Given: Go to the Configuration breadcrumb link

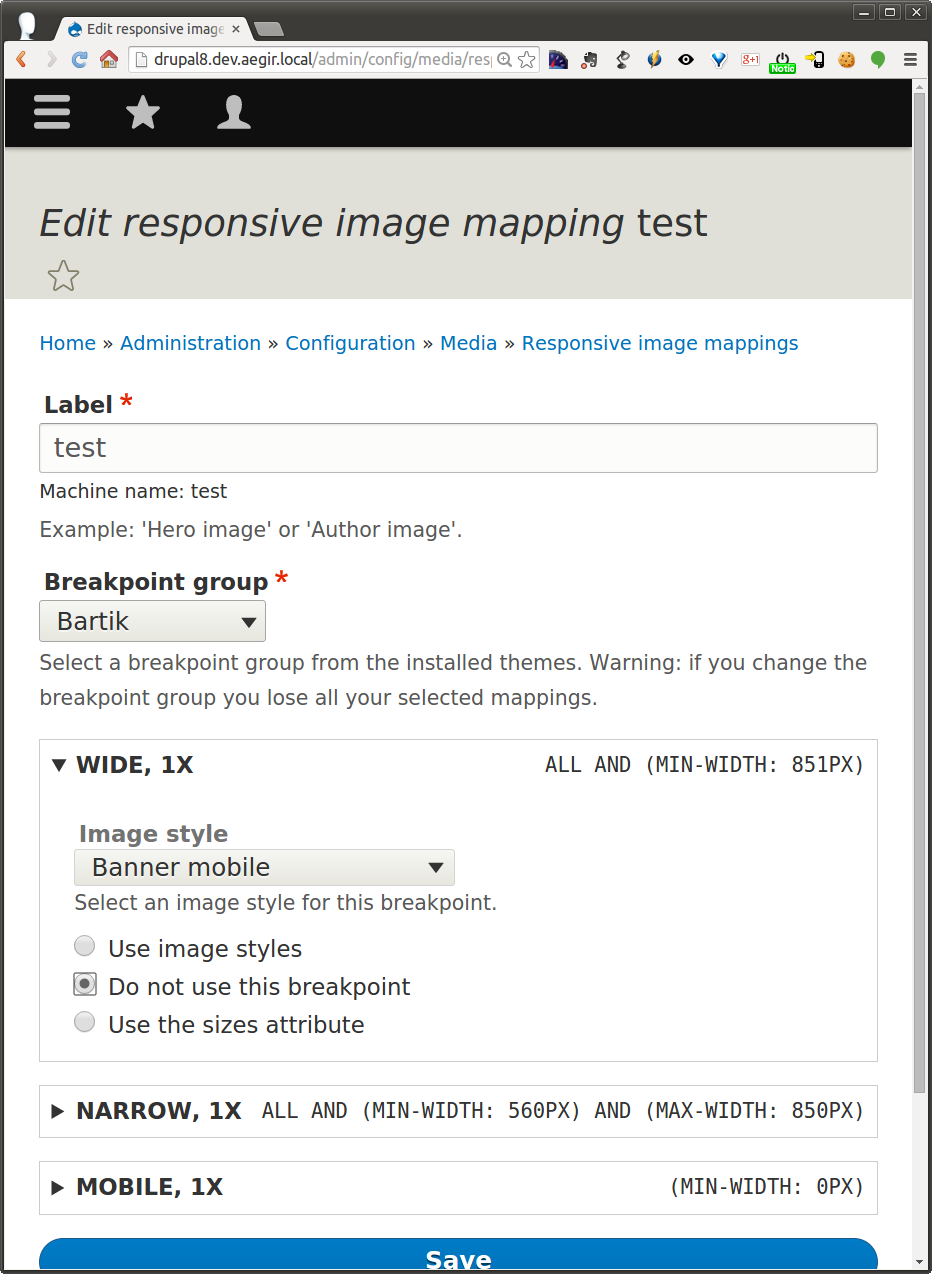Looking at the screenshot, I should pos(350,343).
